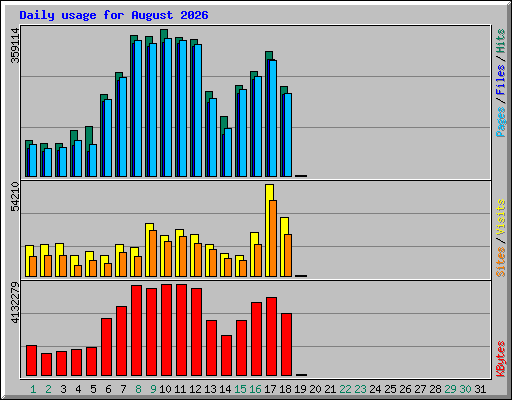The height and width of the screenshot is (400, 512).
Task: Click day label 27 on the axis
Action: click(420, 389)
